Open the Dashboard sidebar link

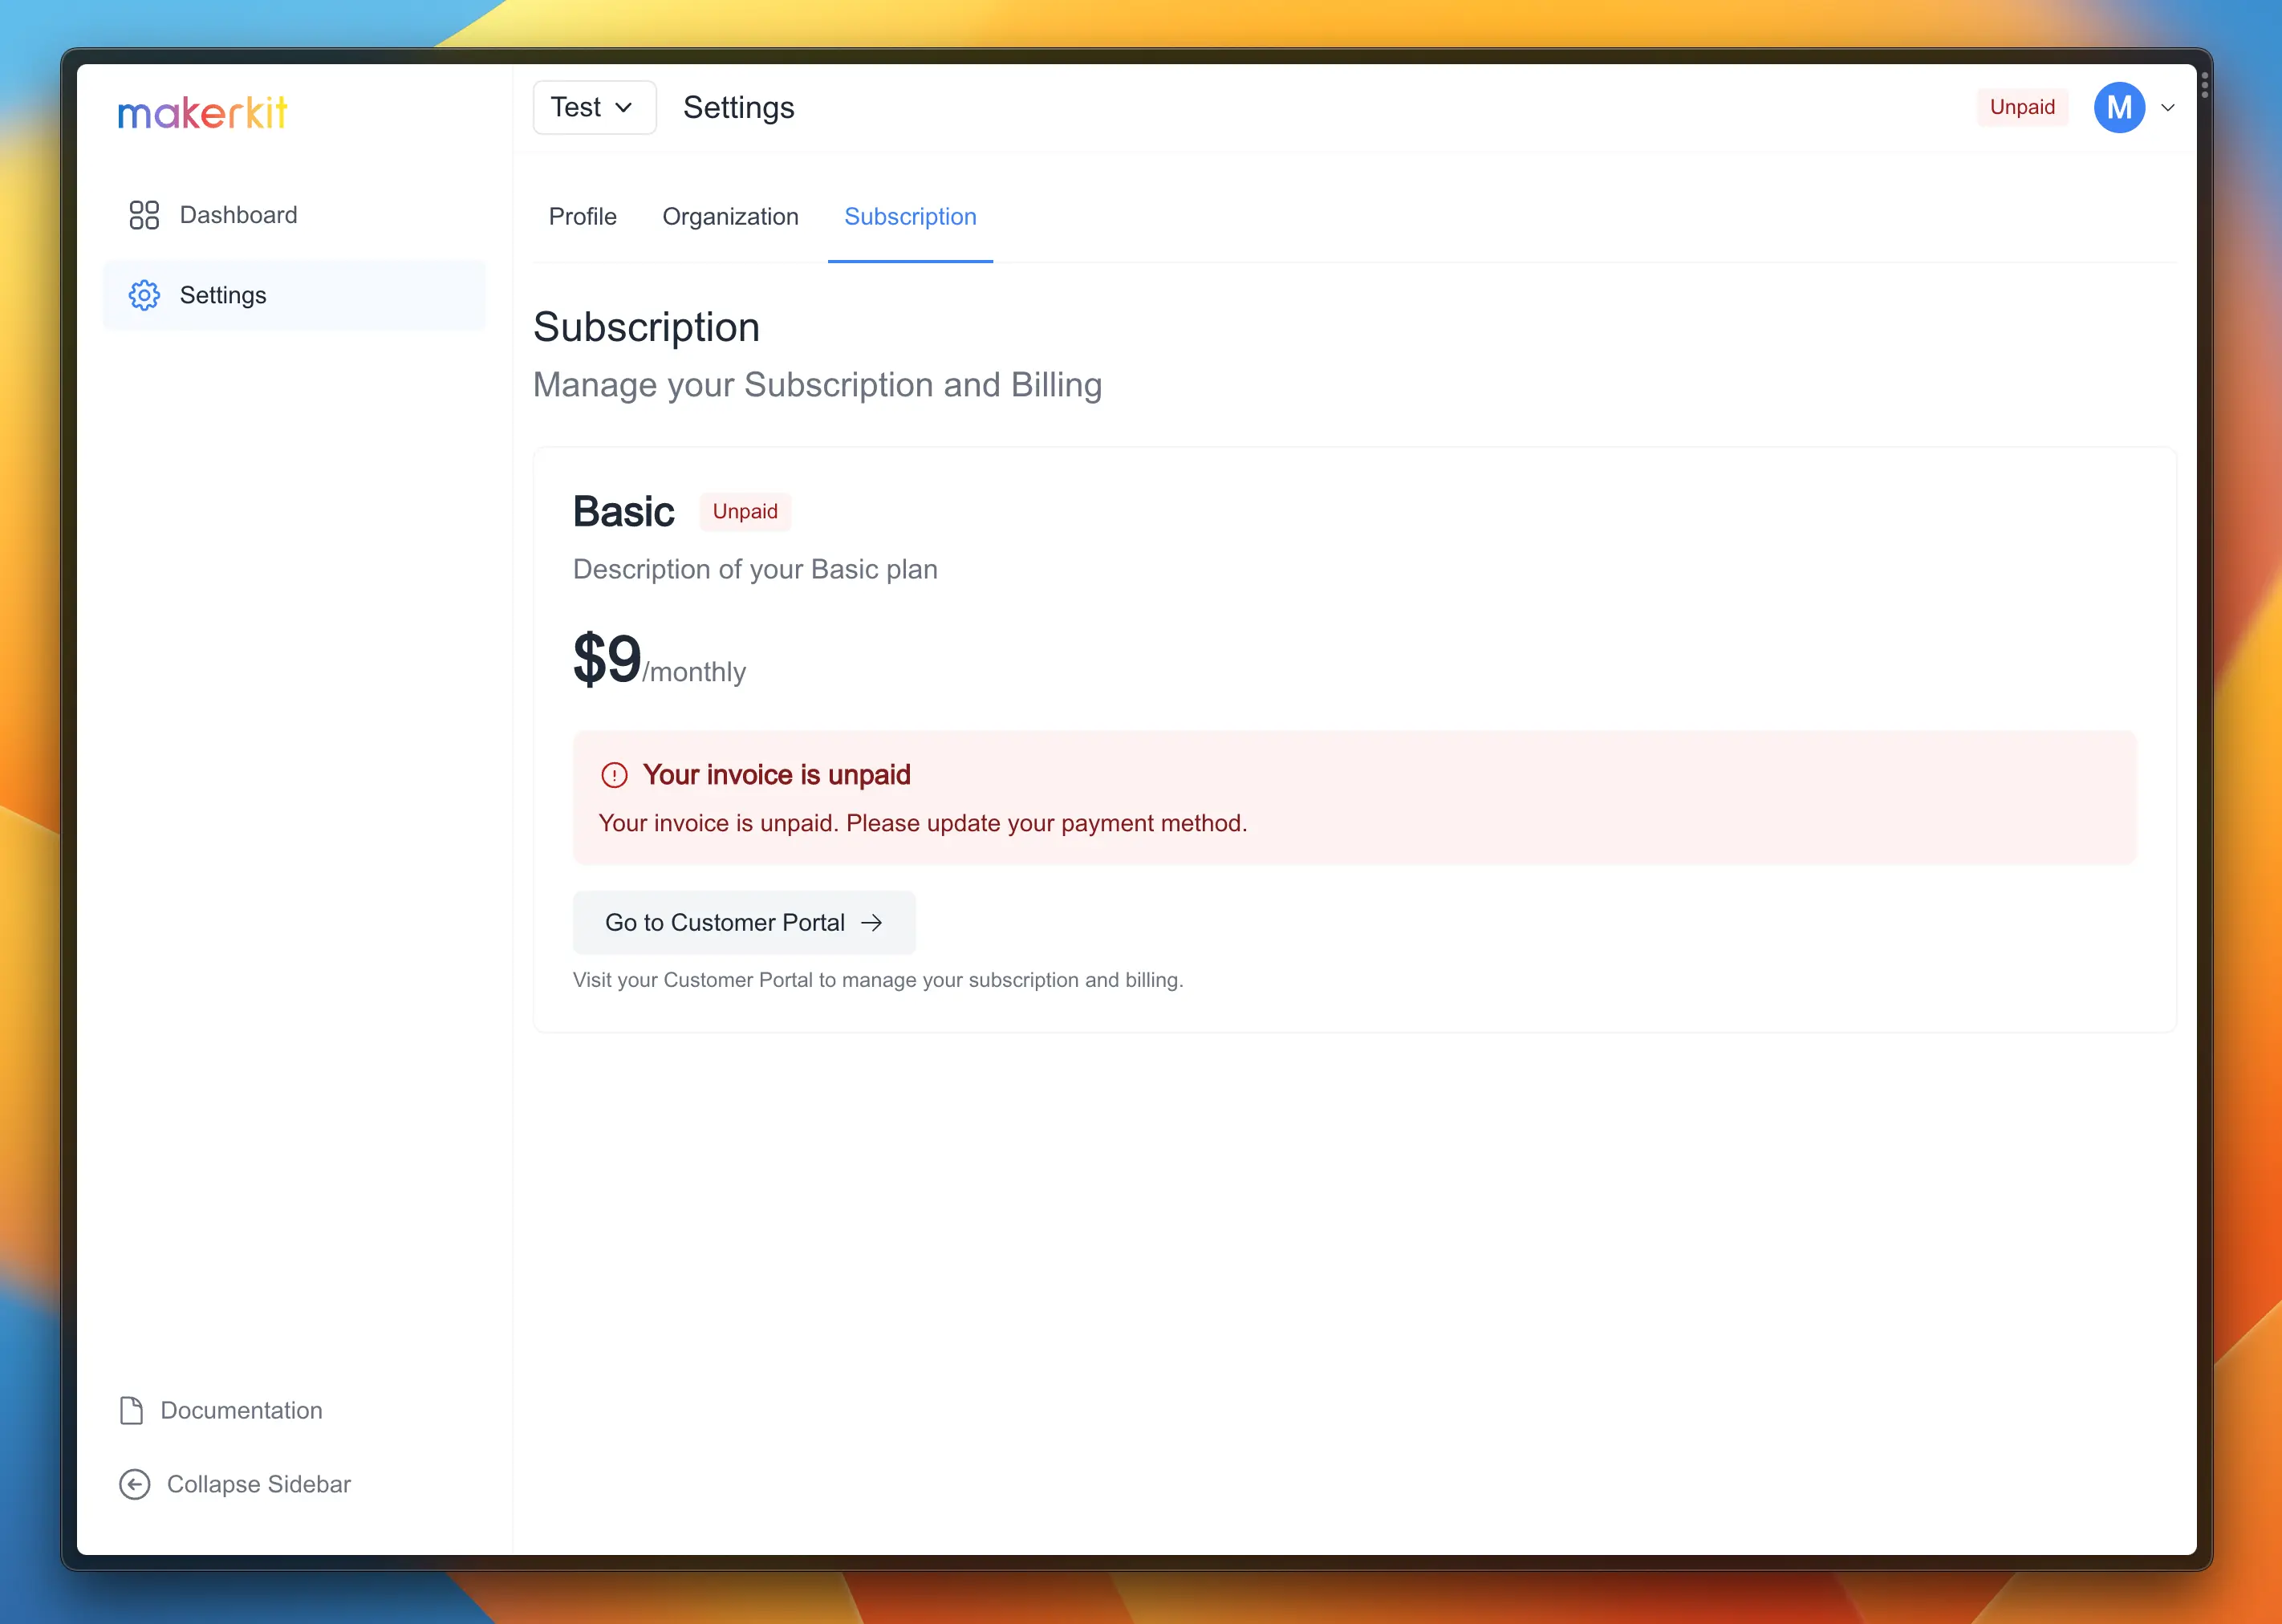click(x=238, y=215)
